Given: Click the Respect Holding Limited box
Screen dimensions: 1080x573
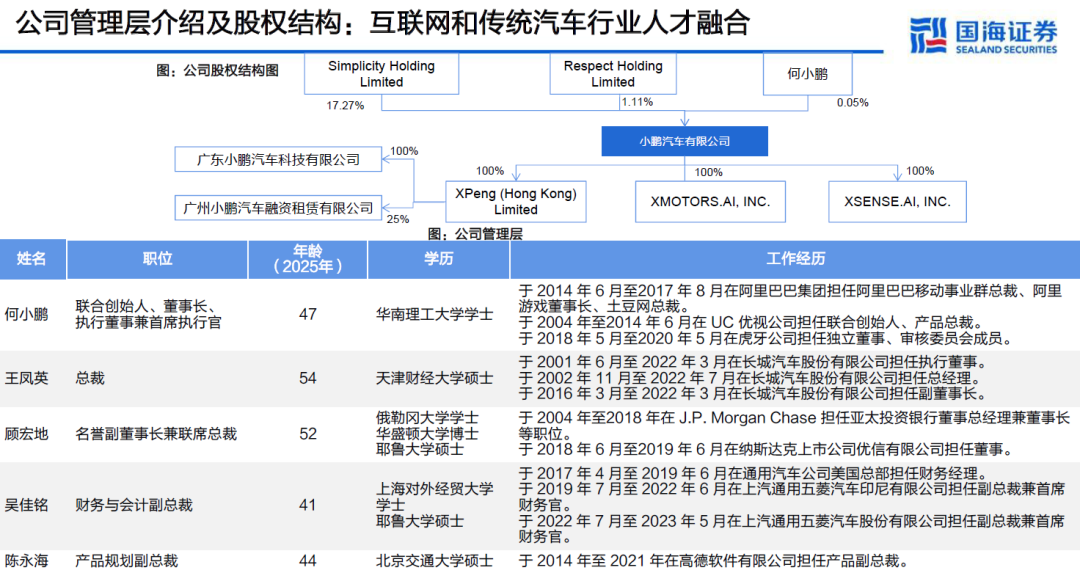Looking at the screenshot, I should point(613,74).
